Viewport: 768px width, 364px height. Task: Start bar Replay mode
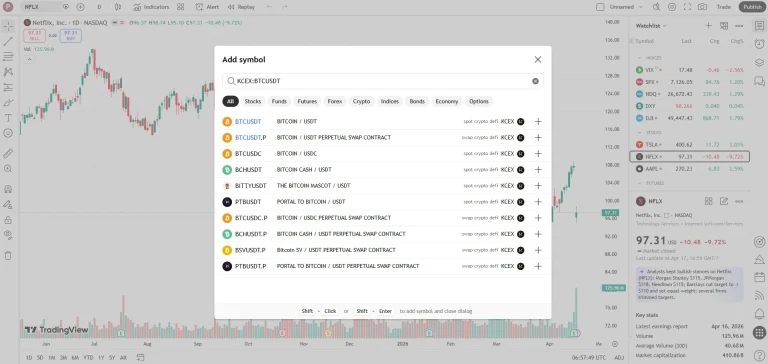(x=241, y=7)
